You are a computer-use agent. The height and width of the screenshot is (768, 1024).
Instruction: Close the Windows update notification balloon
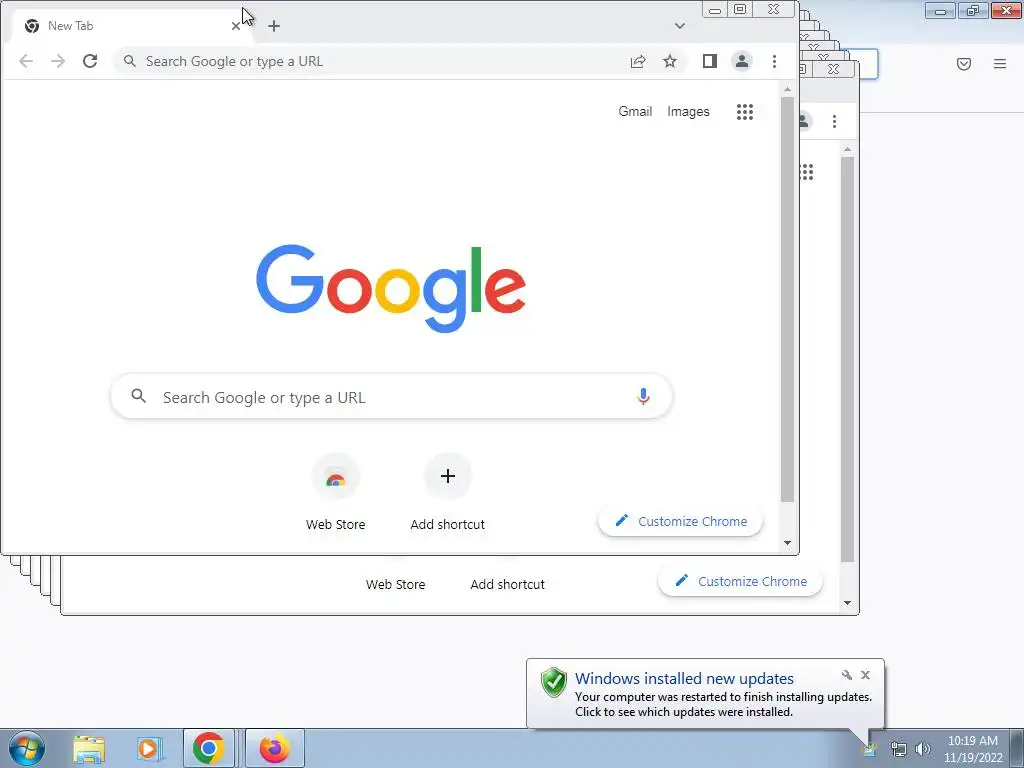pos(865,675)
